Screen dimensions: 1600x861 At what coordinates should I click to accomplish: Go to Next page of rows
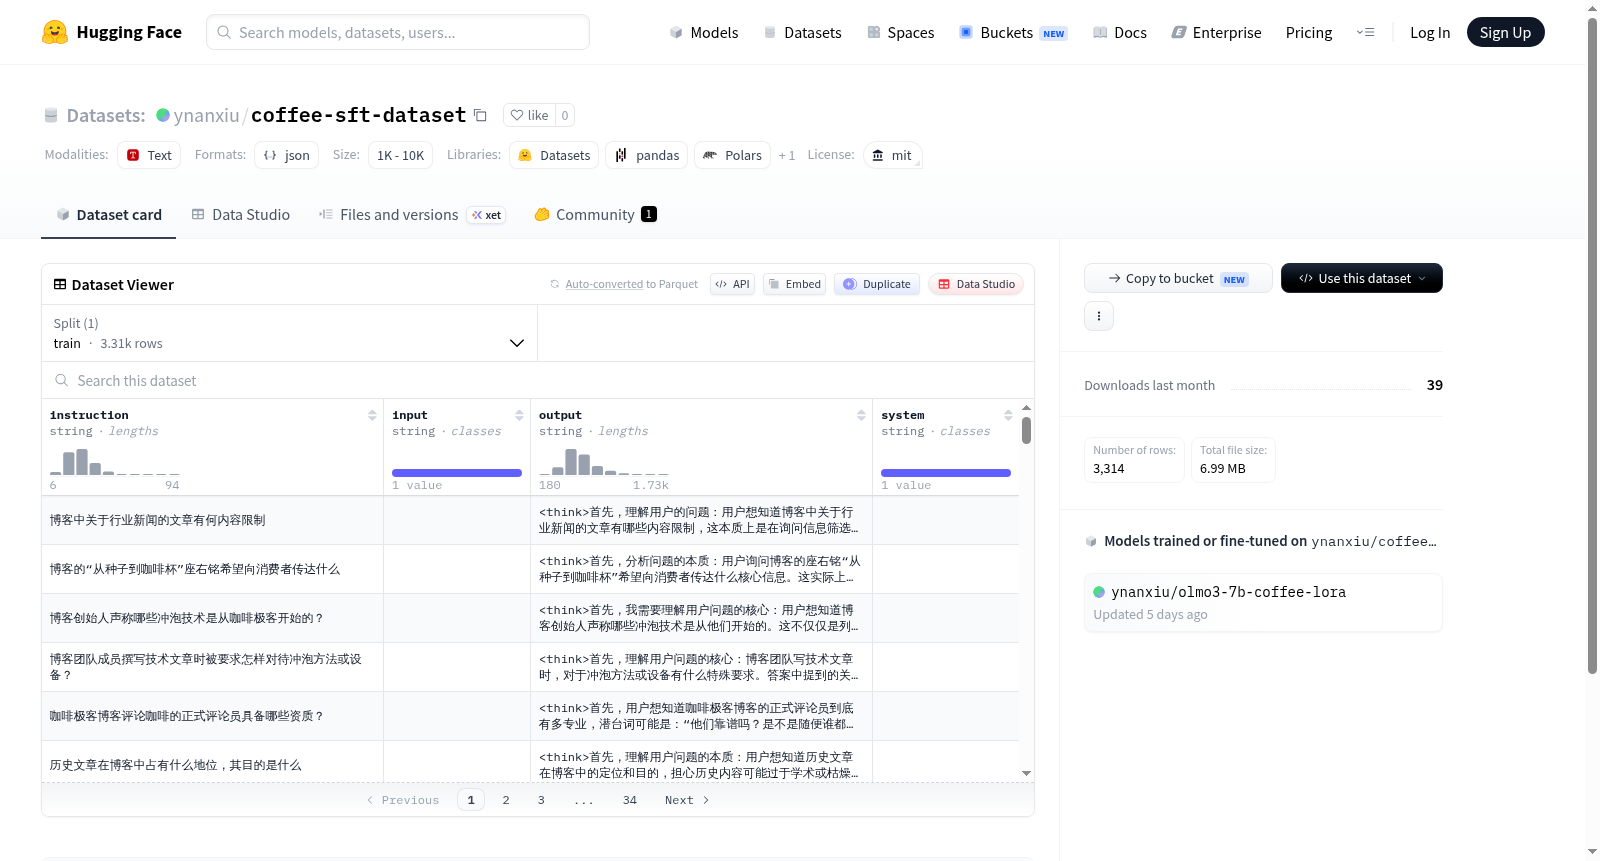pyautogui.click(x=687, y=800)
